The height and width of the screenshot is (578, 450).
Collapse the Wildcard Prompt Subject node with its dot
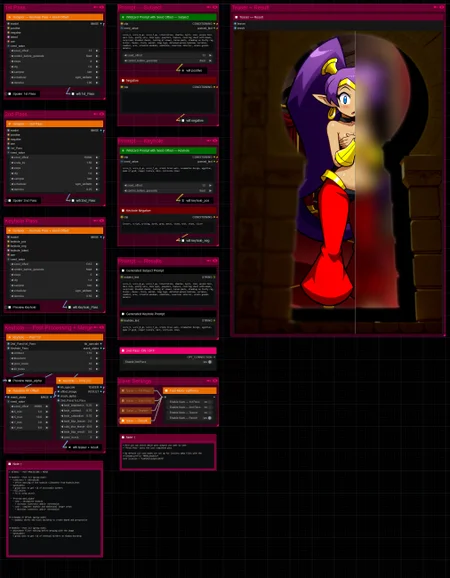tap(123, 17)
